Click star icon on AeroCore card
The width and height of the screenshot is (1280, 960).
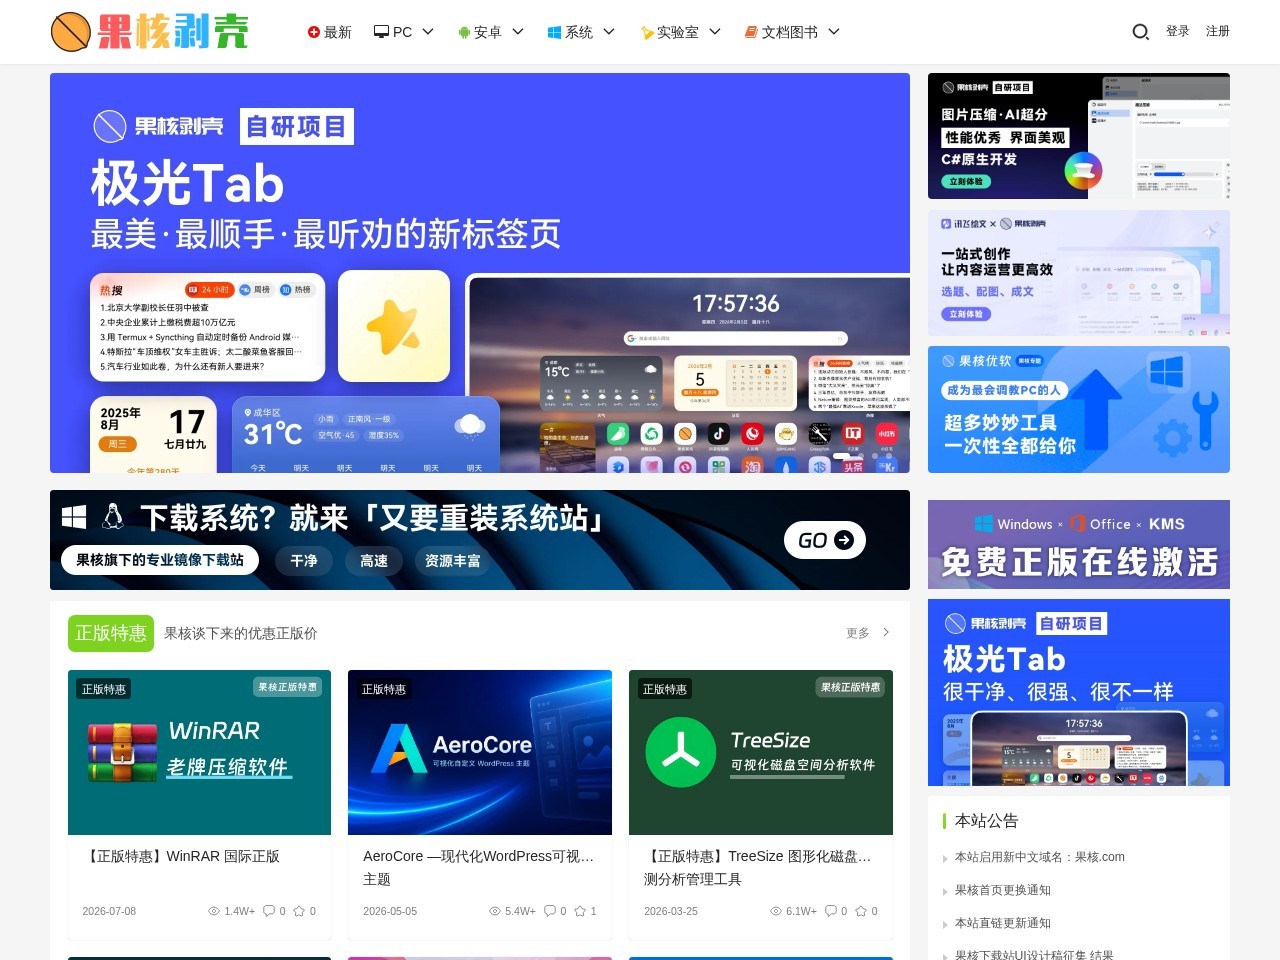click(x=580, y=911)
